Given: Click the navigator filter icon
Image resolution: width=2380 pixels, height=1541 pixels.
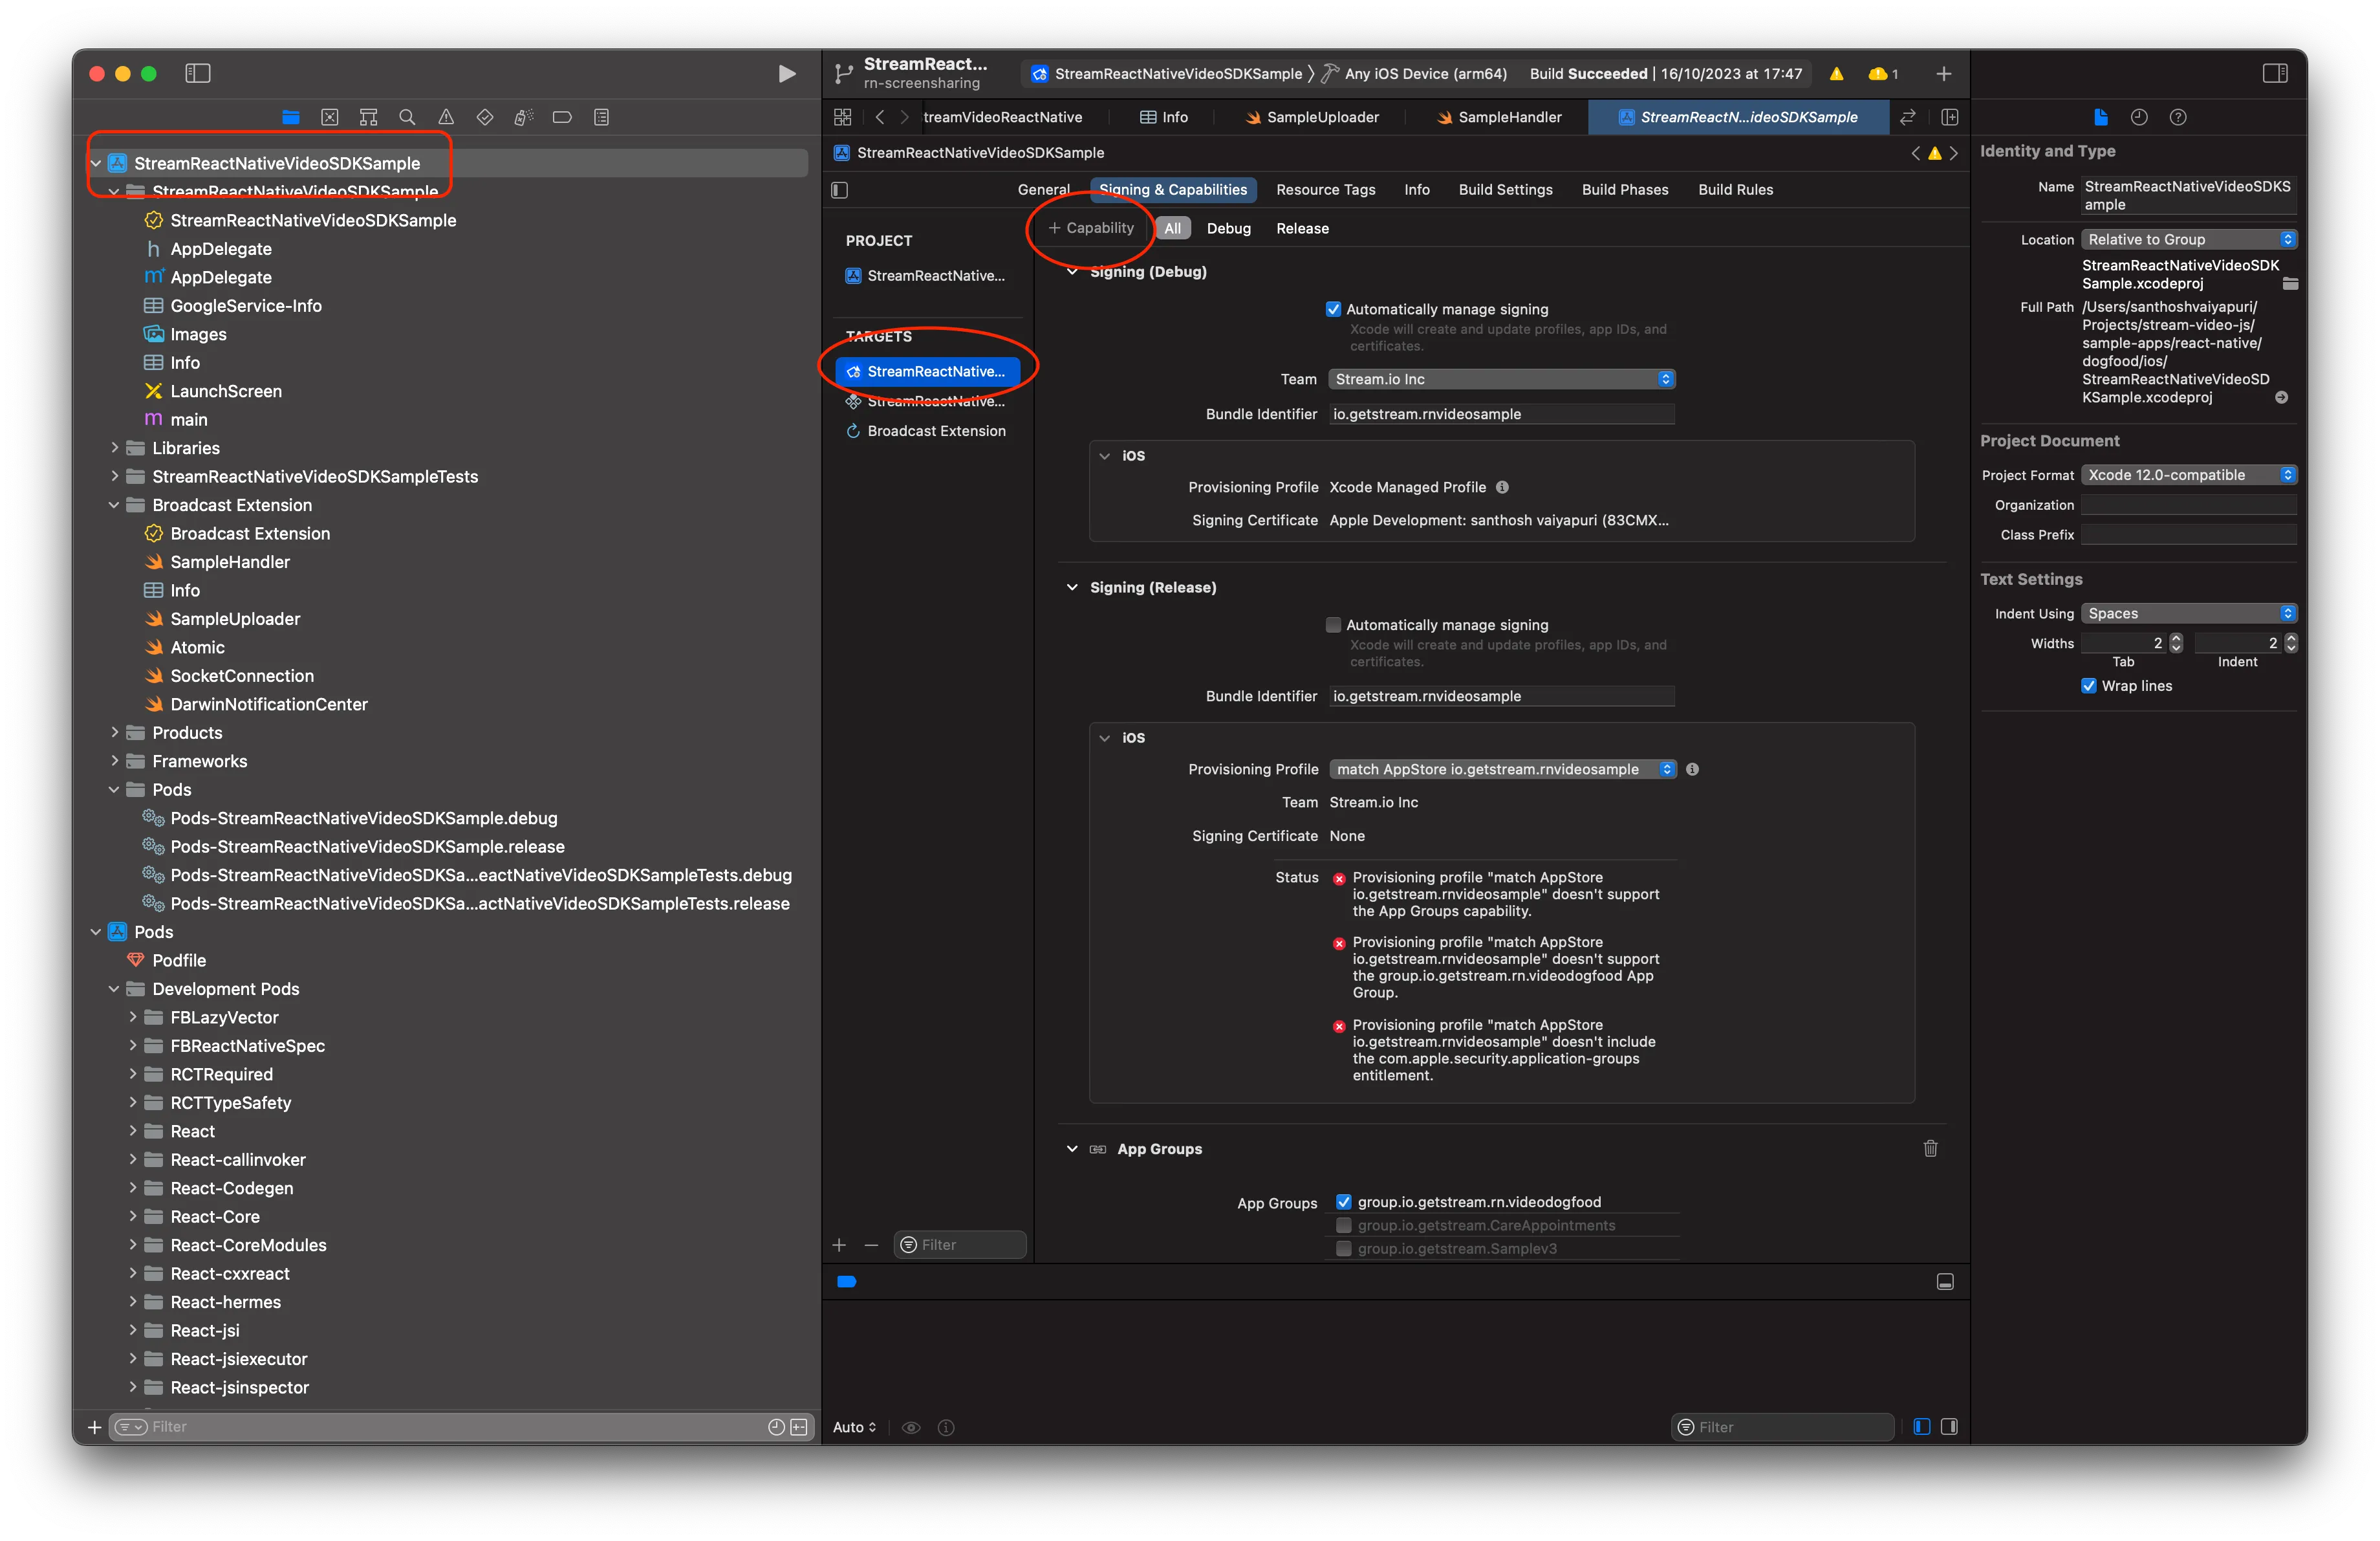Looking at the screenshot, I should pyautogui.click(x=135, y=1426).
